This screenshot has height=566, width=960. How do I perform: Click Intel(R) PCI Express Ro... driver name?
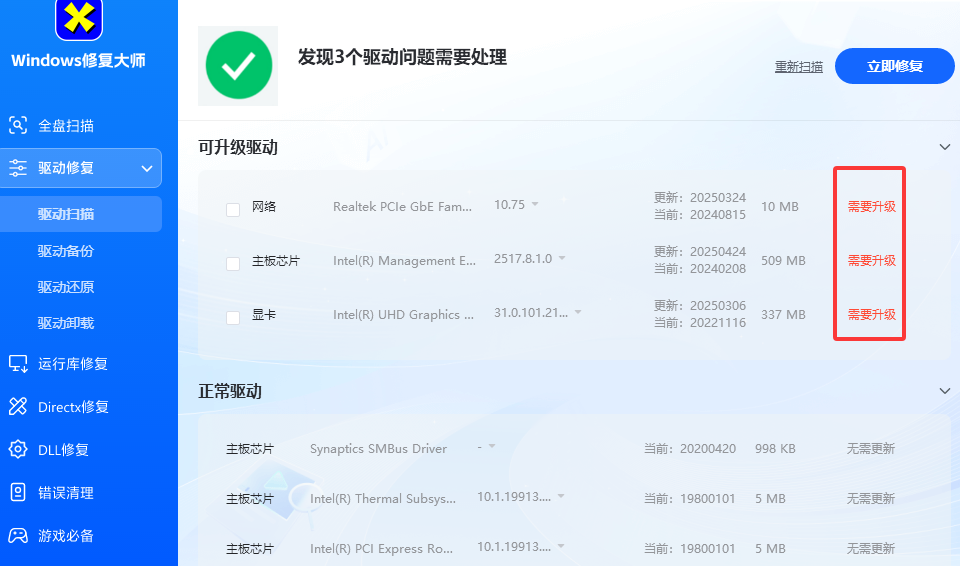(381, 548)
